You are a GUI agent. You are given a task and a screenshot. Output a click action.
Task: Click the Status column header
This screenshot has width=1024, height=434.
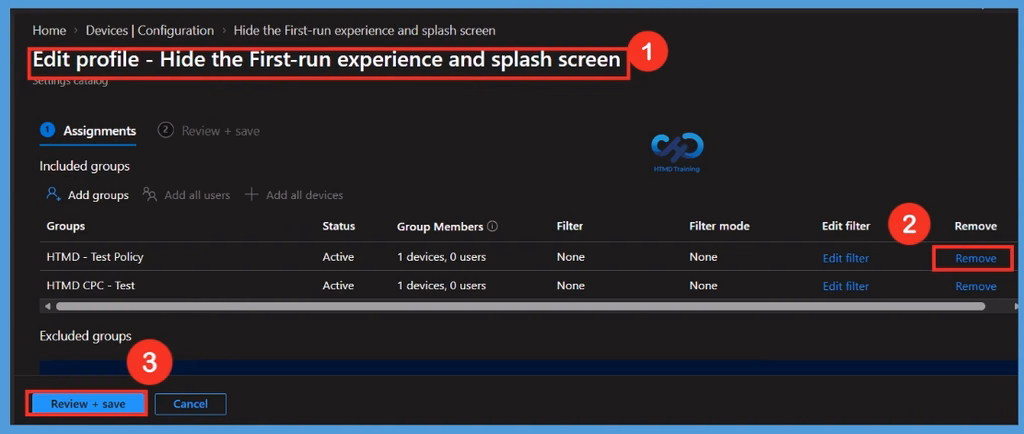(338, 226)
